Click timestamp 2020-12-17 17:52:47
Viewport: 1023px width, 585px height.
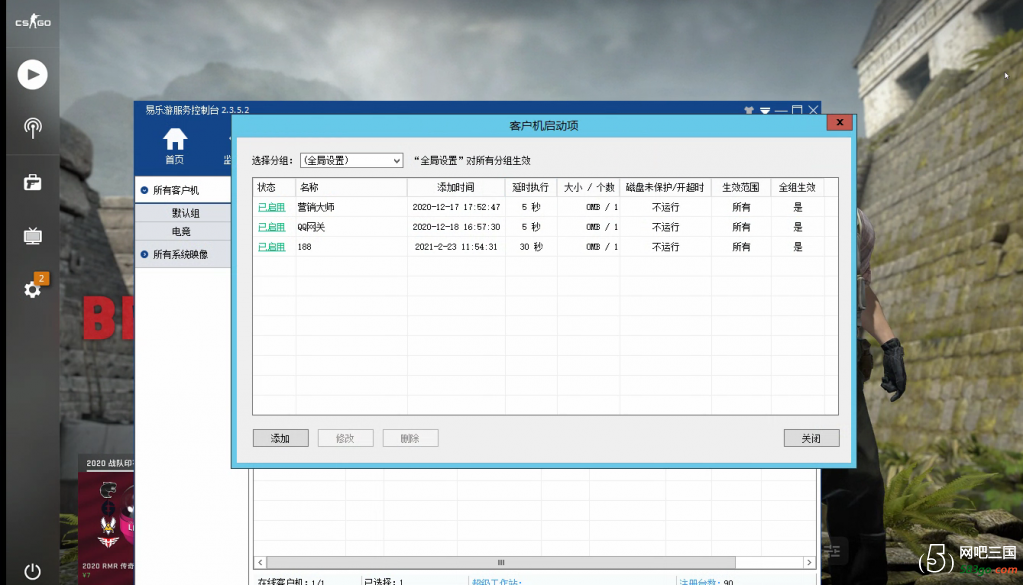[x=456, y=207]
